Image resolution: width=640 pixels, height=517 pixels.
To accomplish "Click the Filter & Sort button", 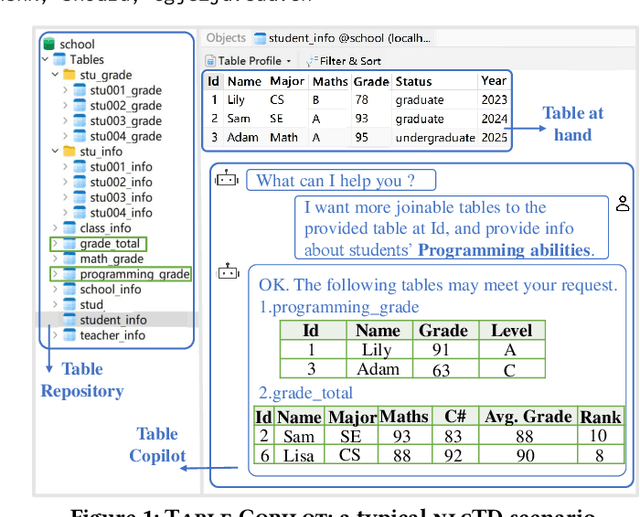I will click(x=344, y=61).
